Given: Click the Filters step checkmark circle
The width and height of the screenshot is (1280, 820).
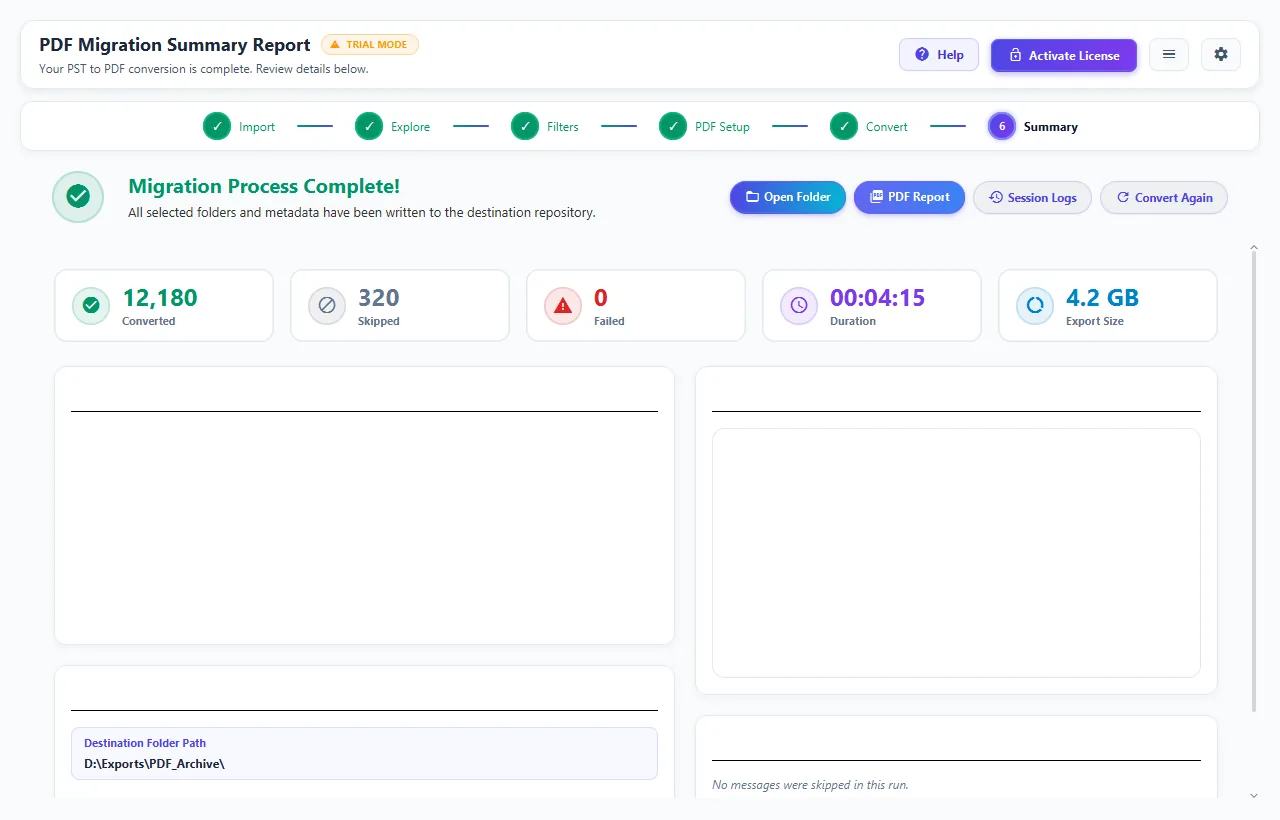Looking at the screenshot, I should pyautogui.click(x=525, y=127).
